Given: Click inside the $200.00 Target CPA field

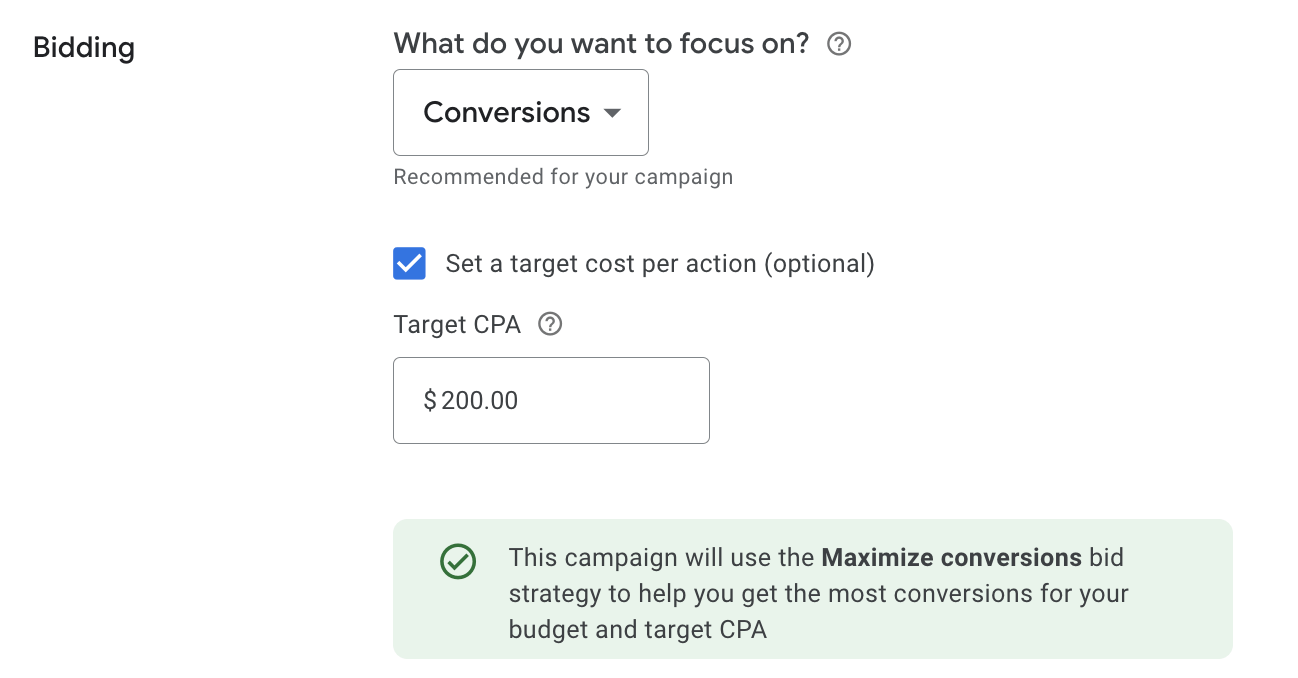Looking at the screenshot, I should (551, 400).
